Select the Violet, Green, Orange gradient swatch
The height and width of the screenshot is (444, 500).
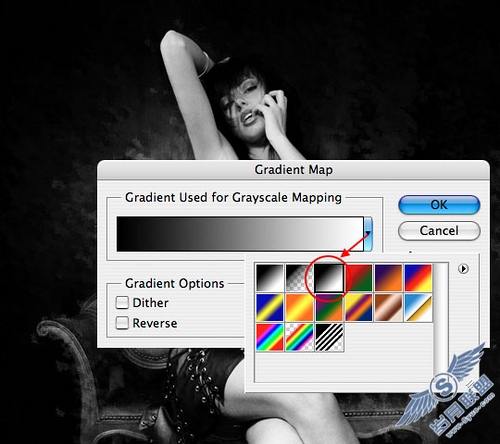point(329,308)
